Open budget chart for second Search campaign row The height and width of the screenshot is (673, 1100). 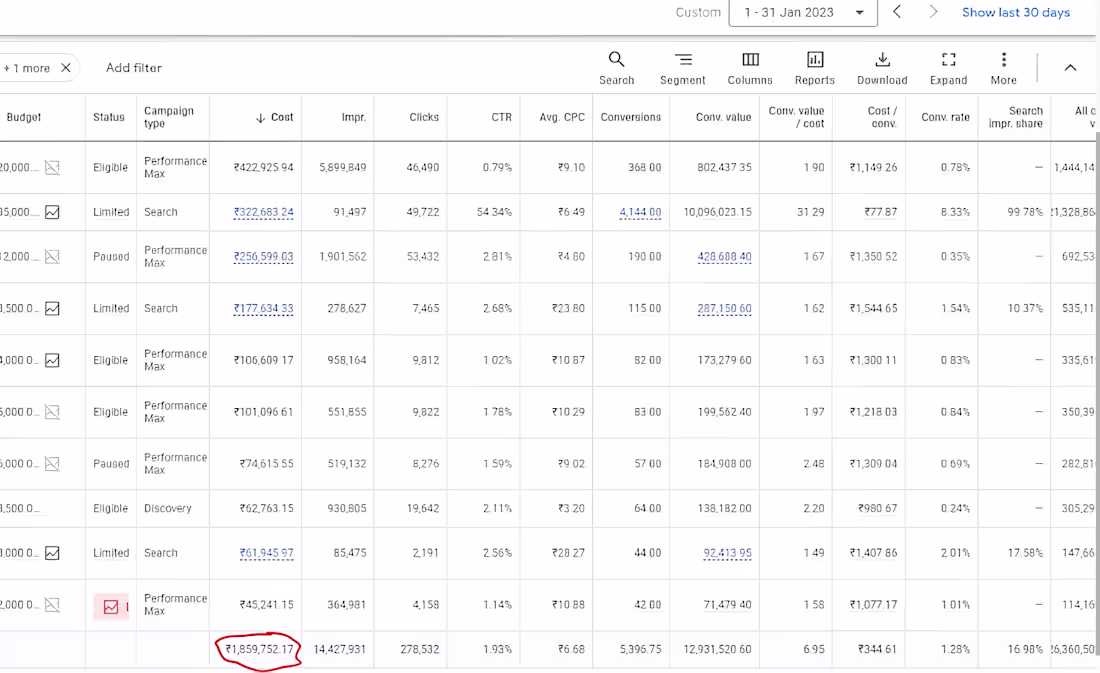52,308
